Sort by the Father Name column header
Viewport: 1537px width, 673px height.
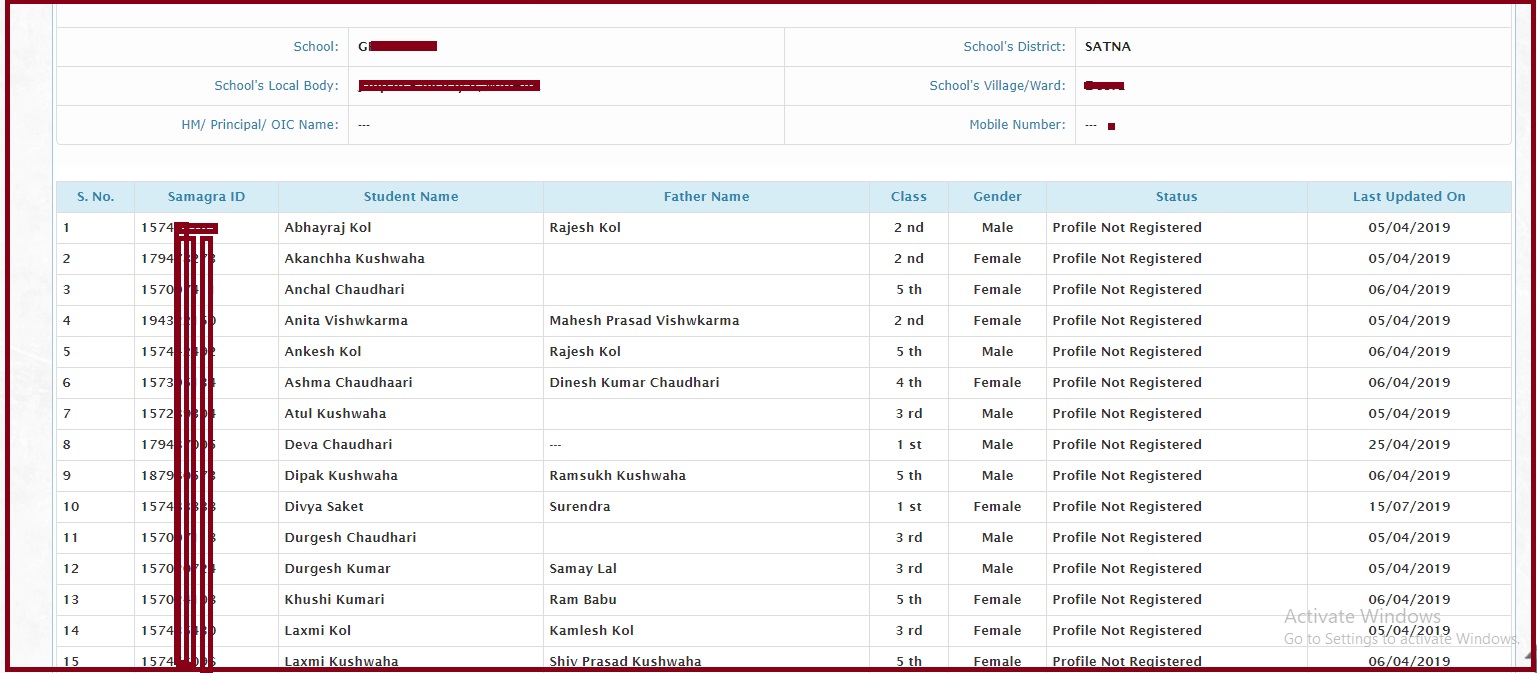(x=706, y=197)
